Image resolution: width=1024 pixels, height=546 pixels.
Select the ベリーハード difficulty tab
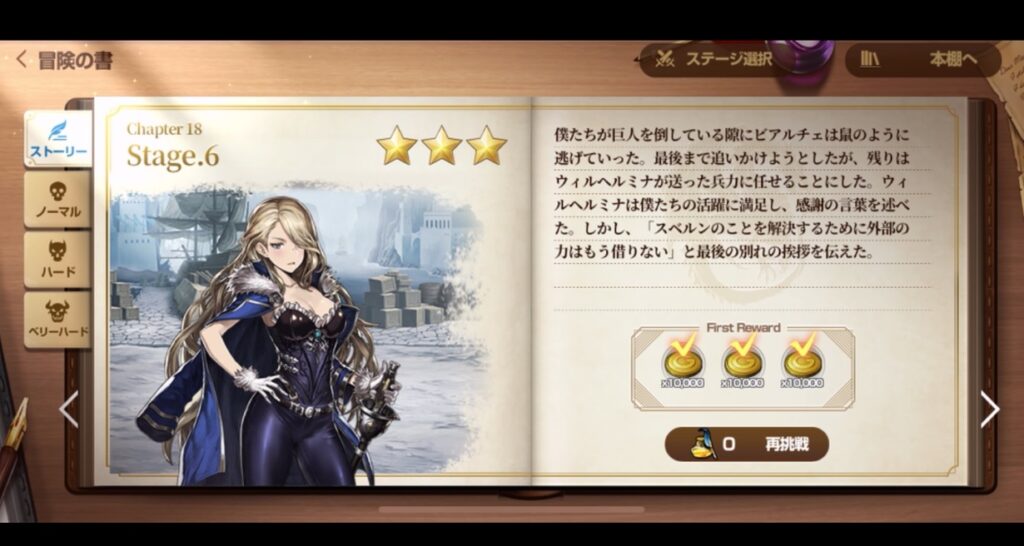[58, 320]
